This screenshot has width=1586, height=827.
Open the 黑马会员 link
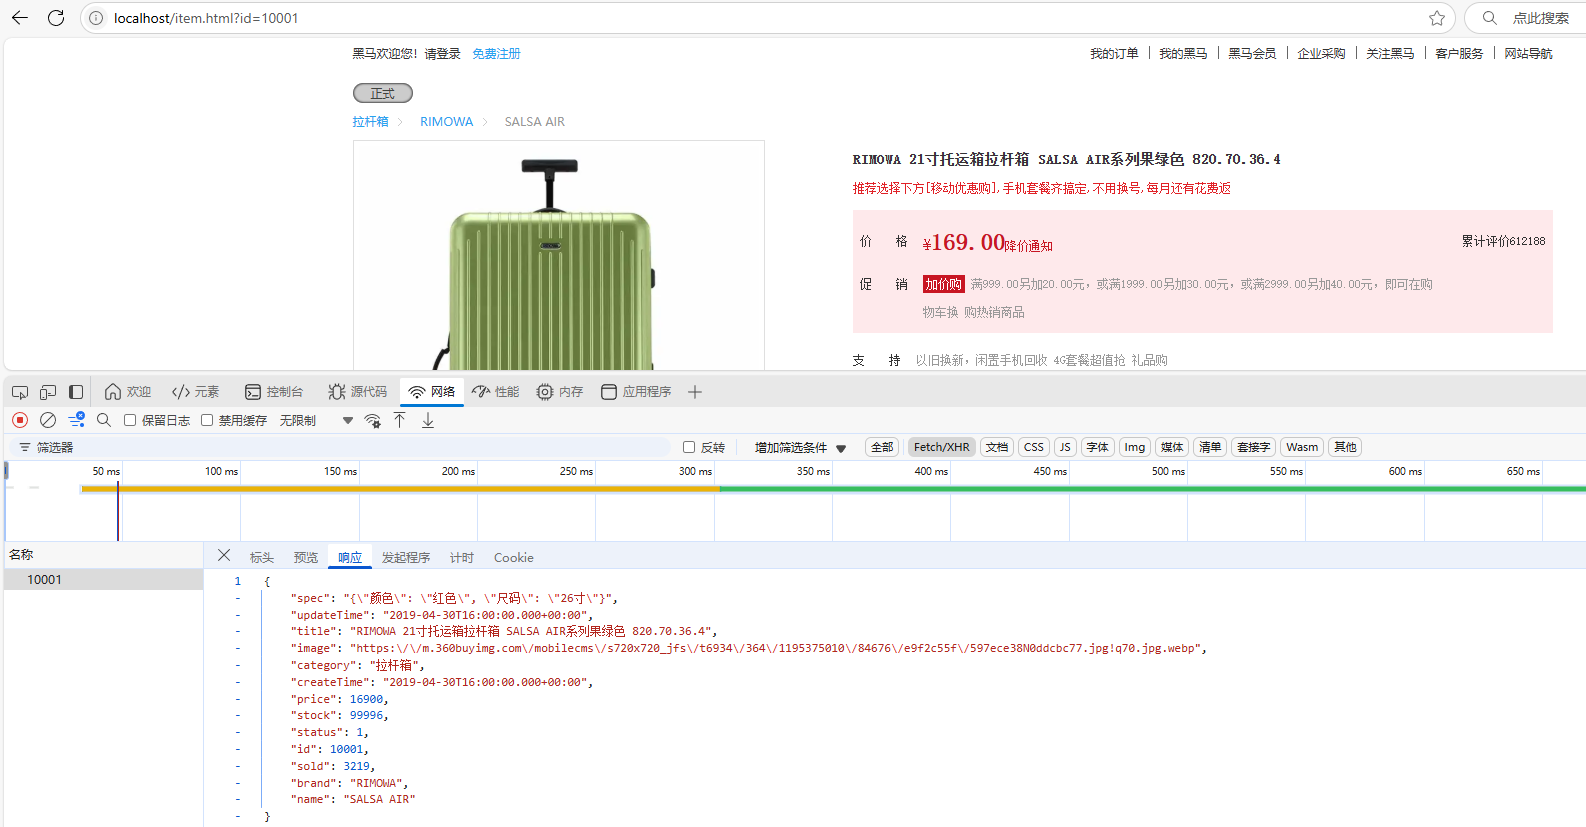tap(1252, 54)
